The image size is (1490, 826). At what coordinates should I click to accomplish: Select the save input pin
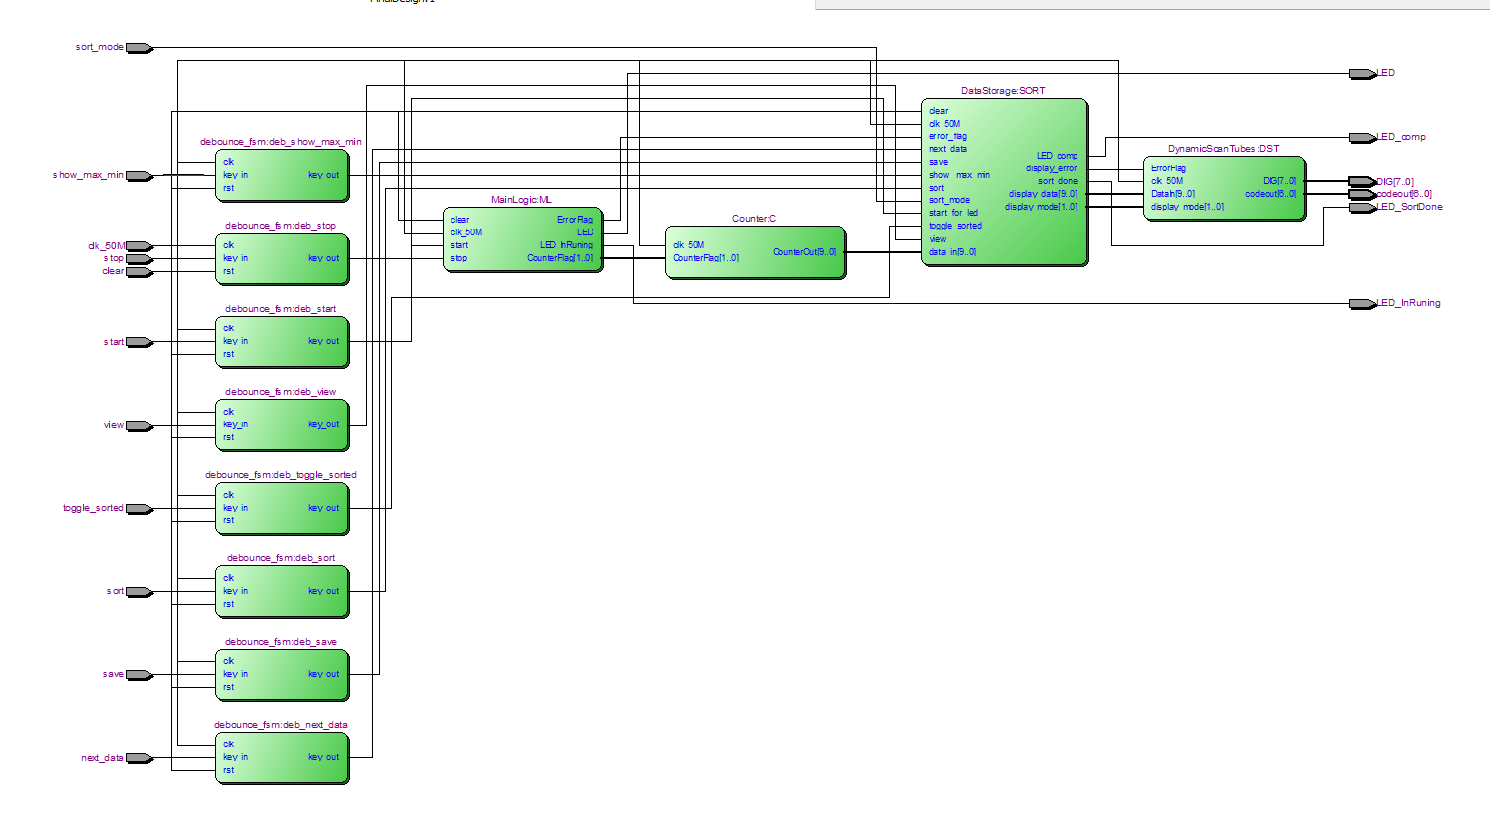pyautogui.click(x=139, y=675)
